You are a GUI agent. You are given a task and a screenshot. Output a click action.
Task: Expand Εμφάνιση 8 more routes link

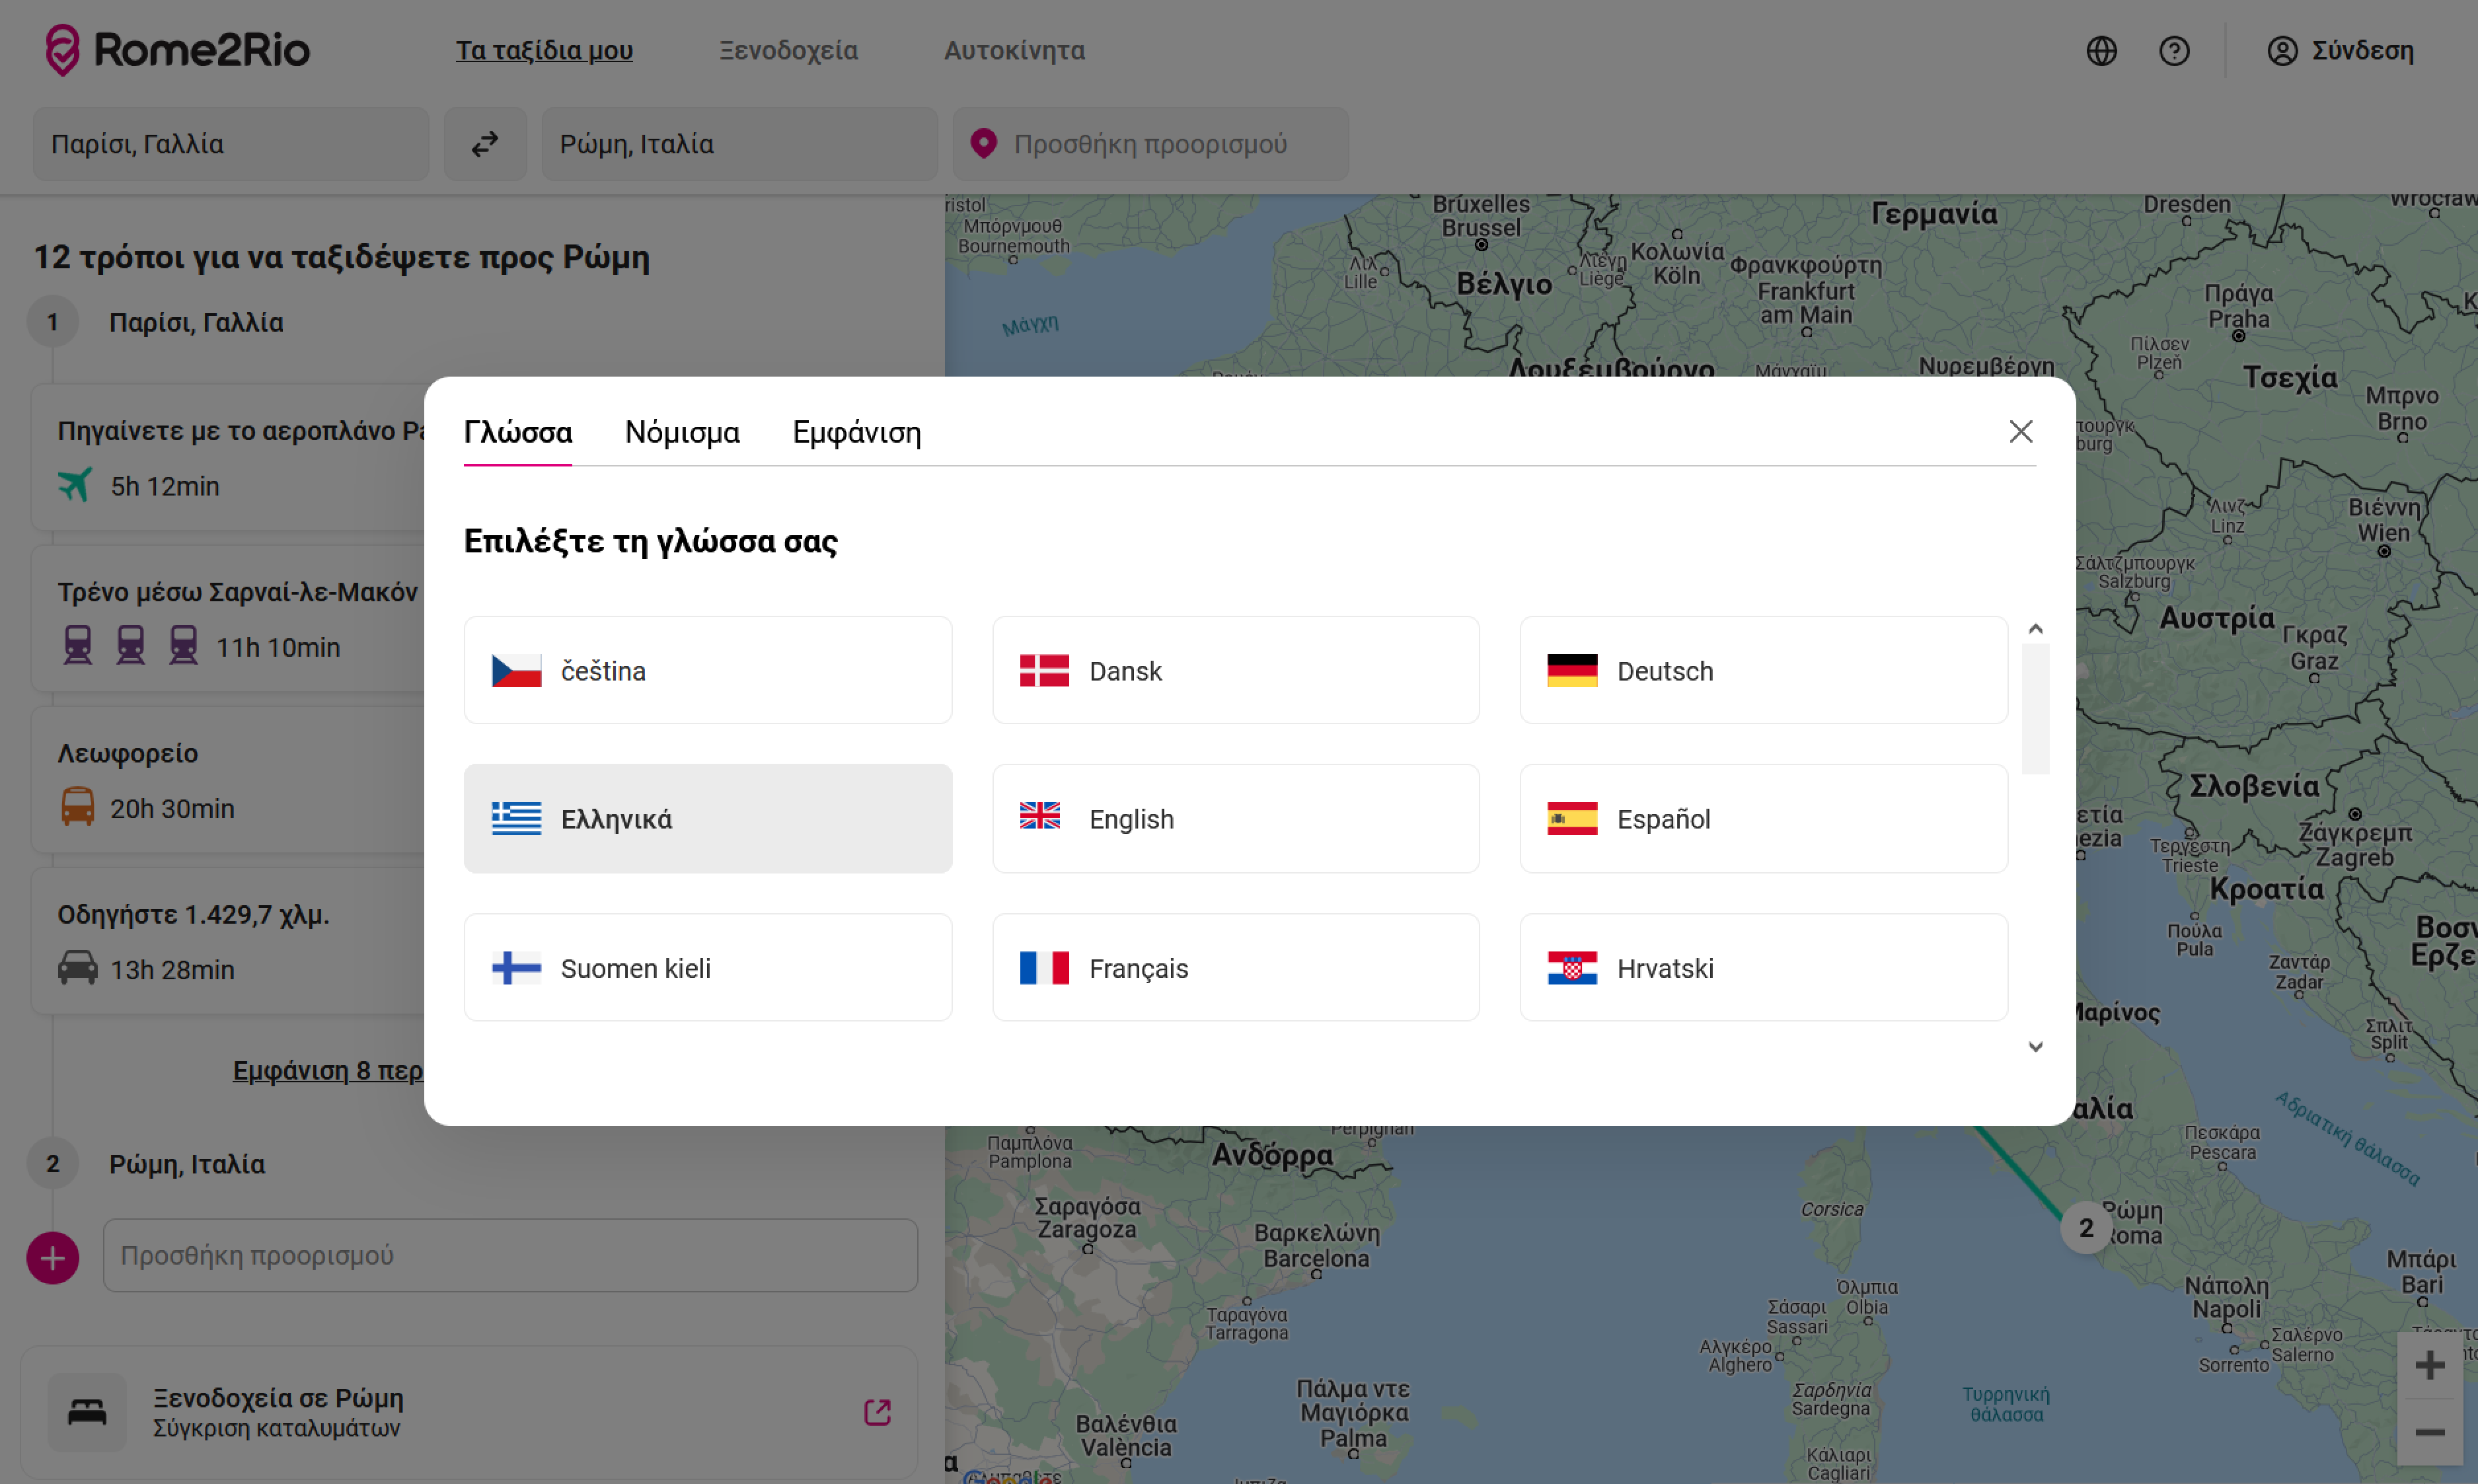coord(328,1071)
